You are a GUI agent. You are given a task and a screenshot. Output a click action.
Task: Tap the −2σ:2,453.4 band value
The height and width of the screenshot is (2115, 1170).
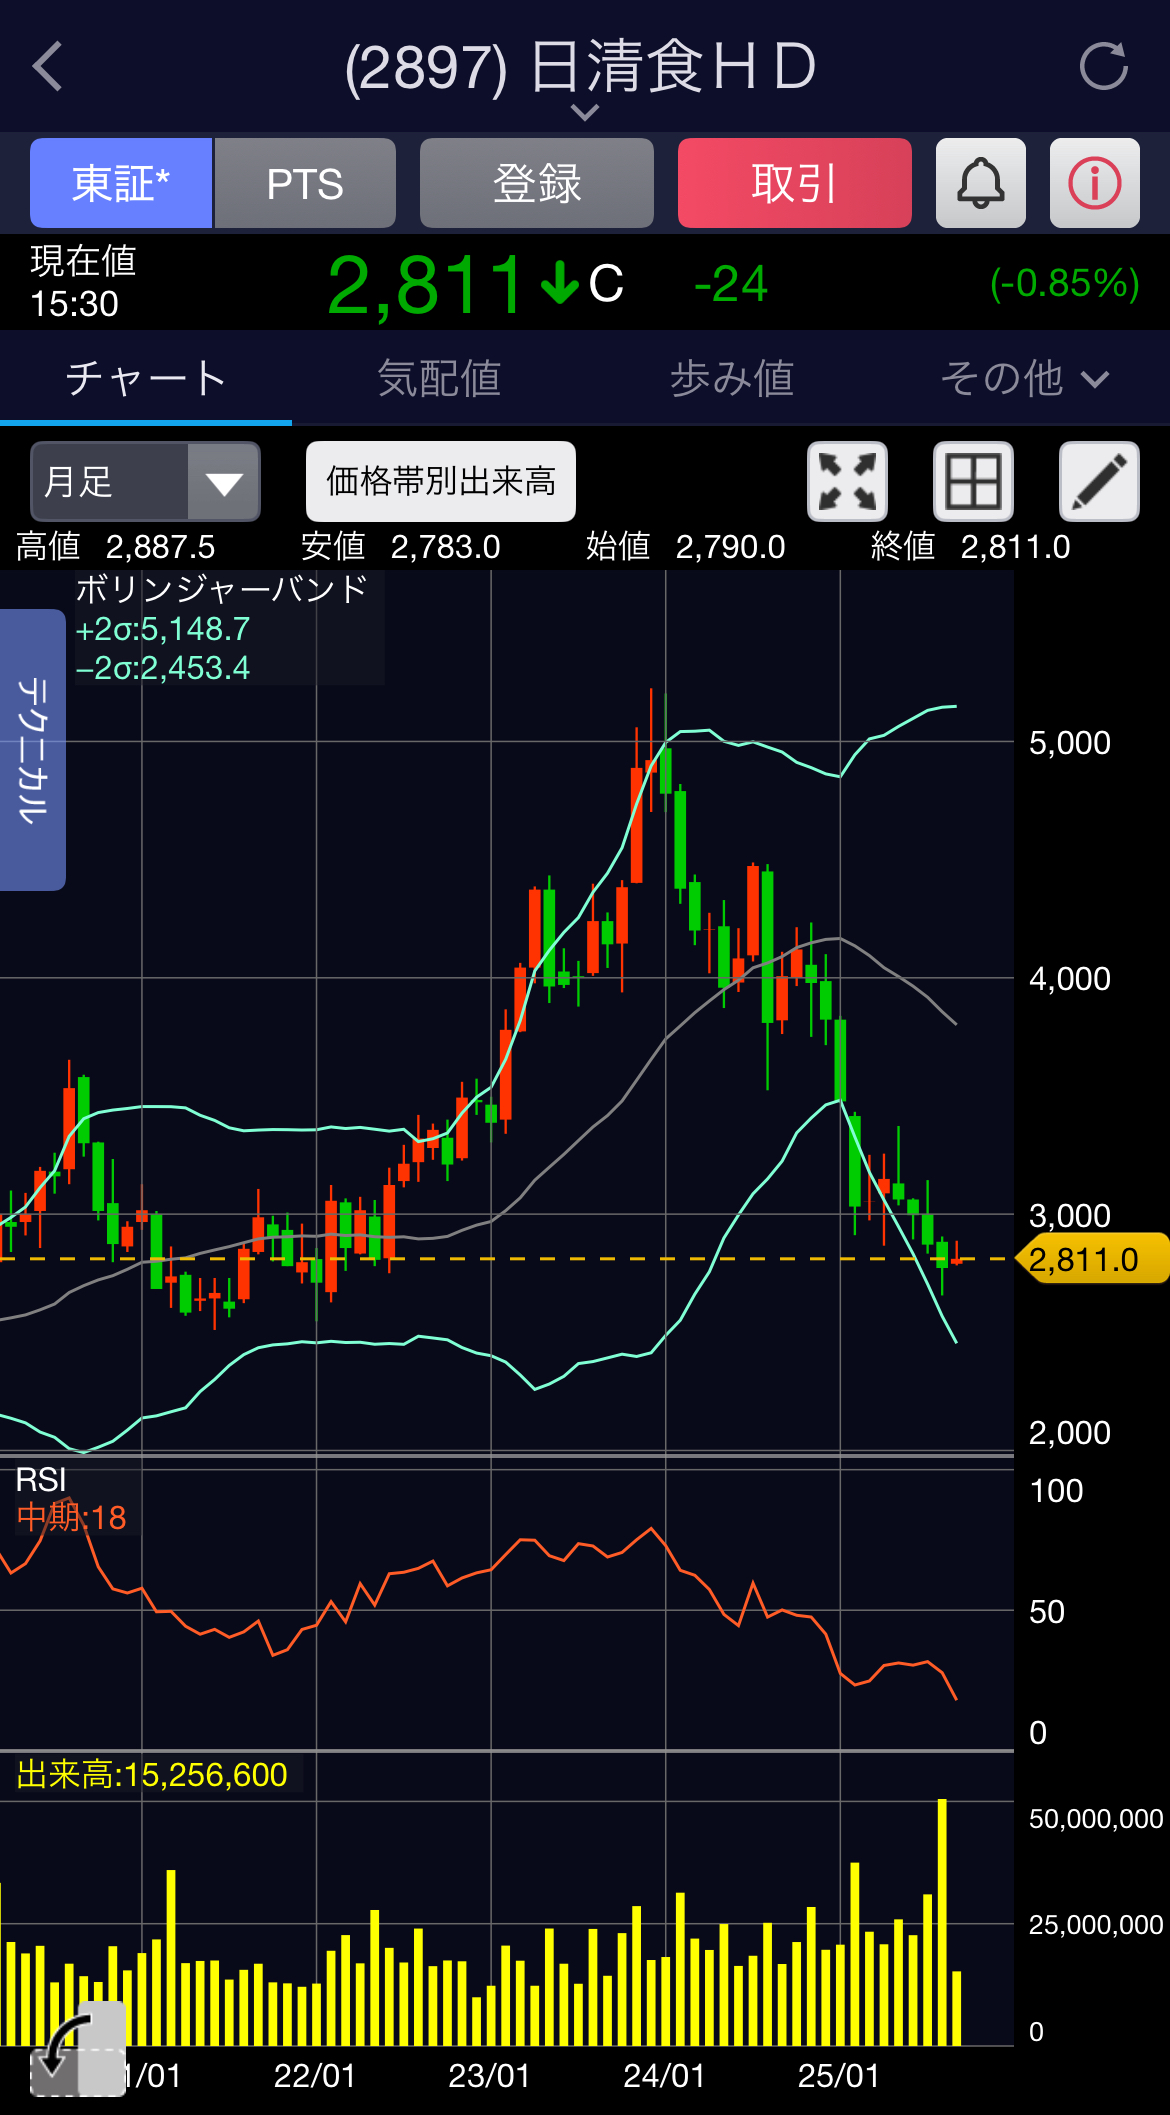pos(163,668)
